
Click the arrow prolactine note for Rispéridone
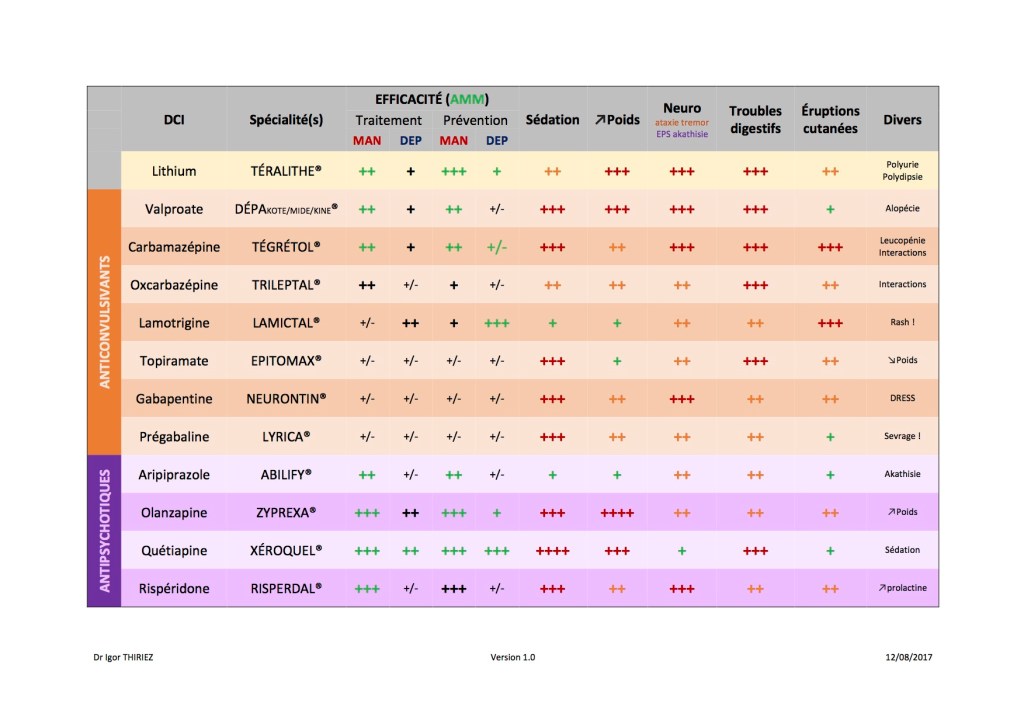[x=902, y=588]
